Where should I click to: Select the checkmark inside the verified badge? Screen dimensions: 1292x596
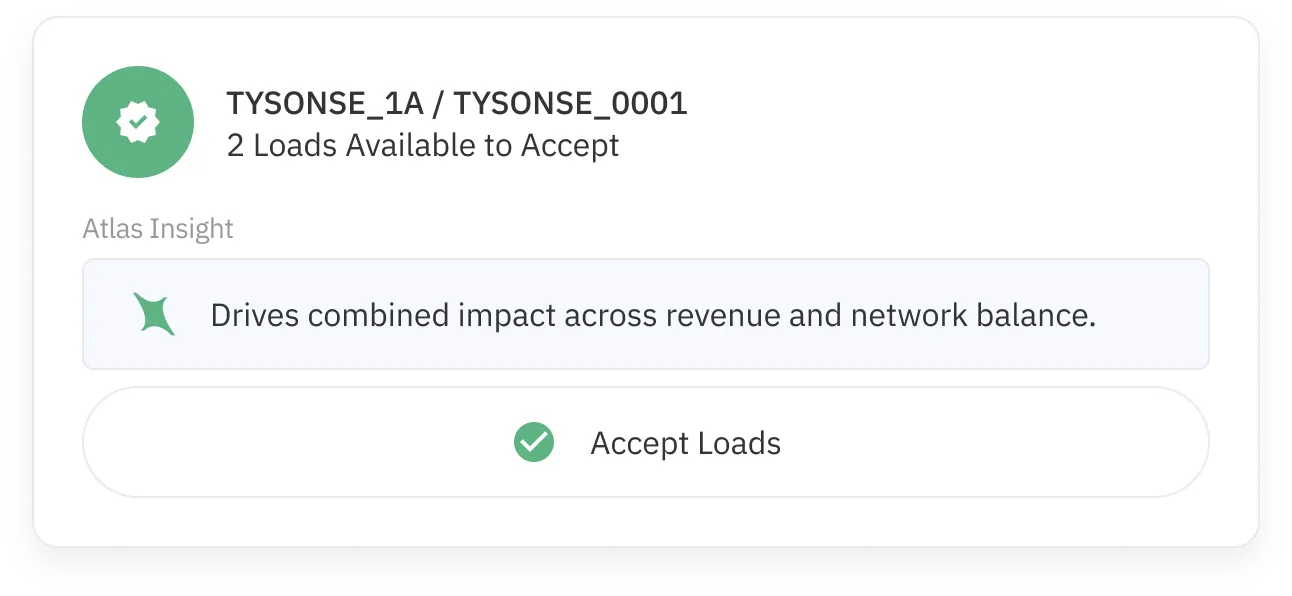(139, 121)
